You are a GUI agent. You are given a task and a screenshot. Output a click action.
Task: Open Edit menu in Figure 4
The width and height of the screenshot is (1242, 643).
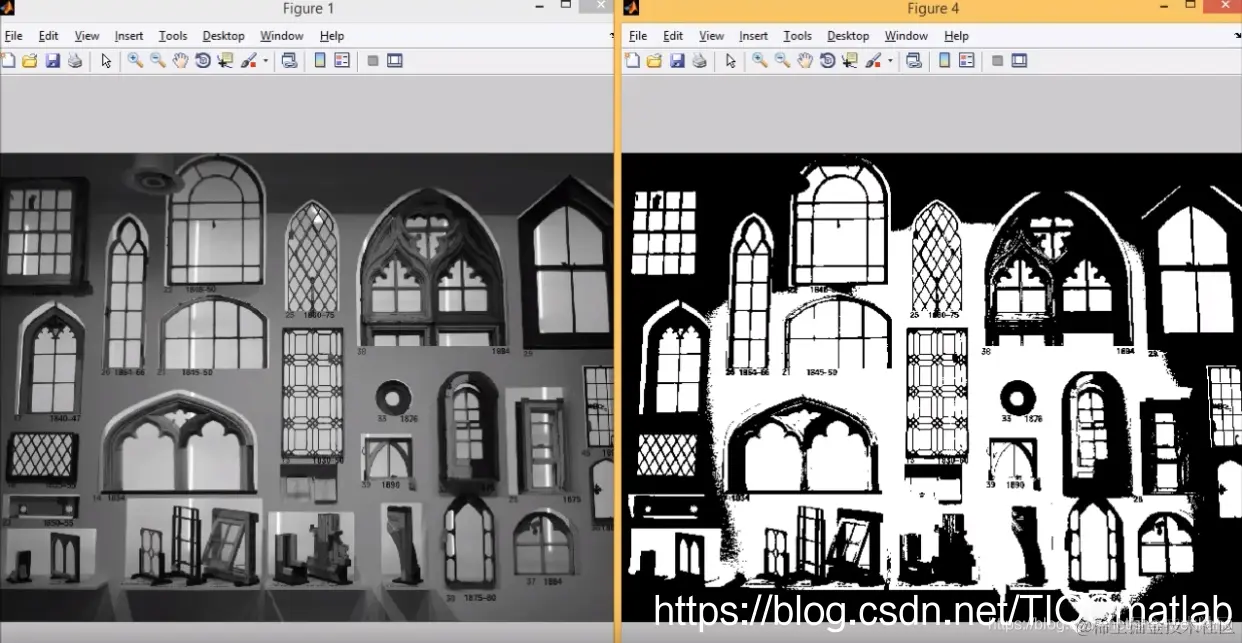673,36
